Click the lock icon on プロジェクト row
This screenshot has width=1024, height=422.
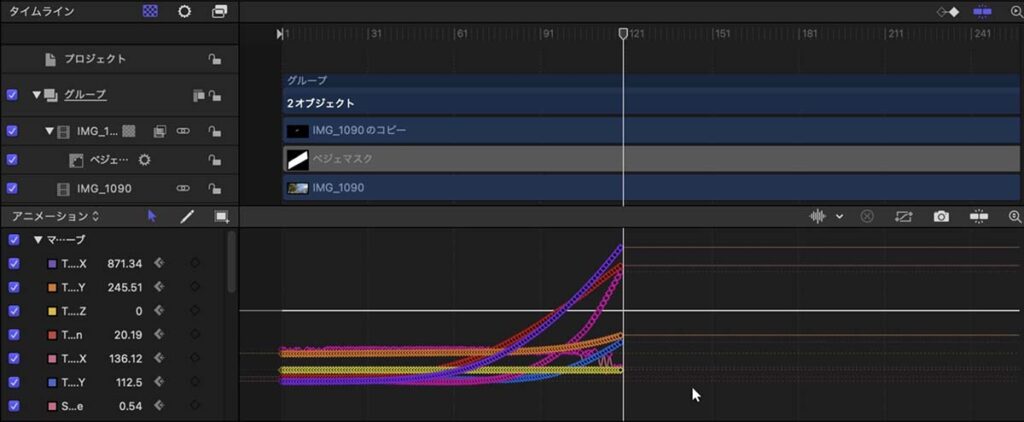click(214, 59)
